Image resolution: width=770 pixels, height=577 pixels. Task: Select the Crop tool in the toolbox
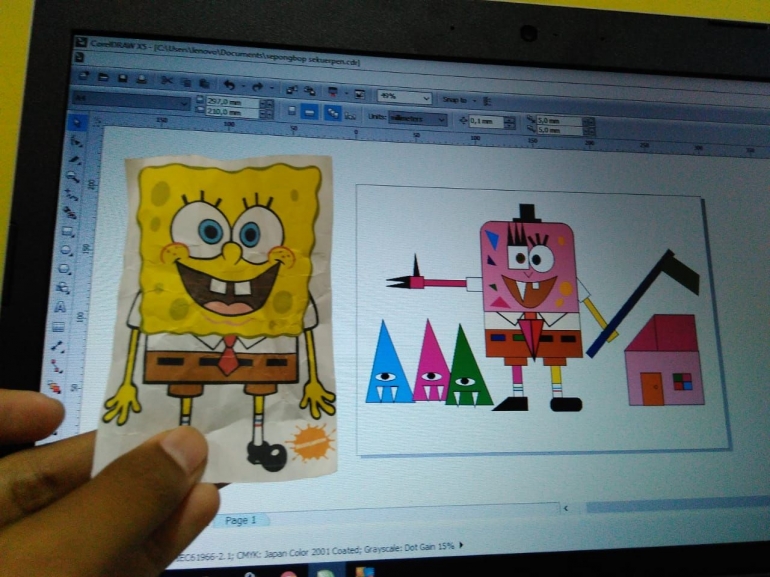75,159
